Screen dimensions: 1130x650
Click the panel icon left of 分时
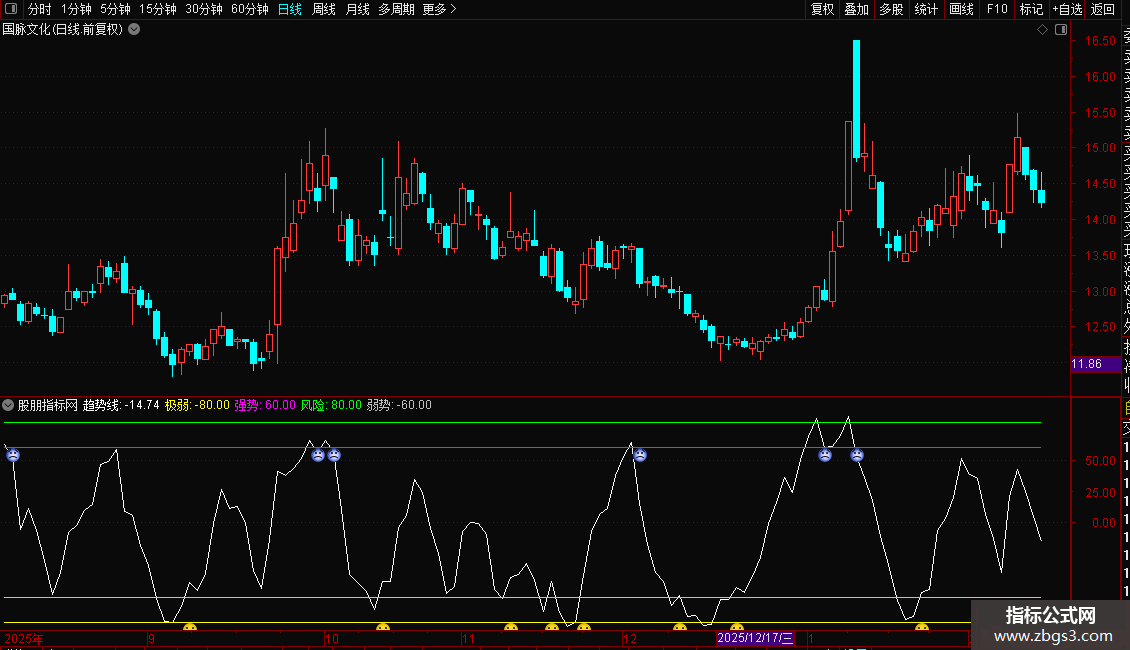coord(12,9)
